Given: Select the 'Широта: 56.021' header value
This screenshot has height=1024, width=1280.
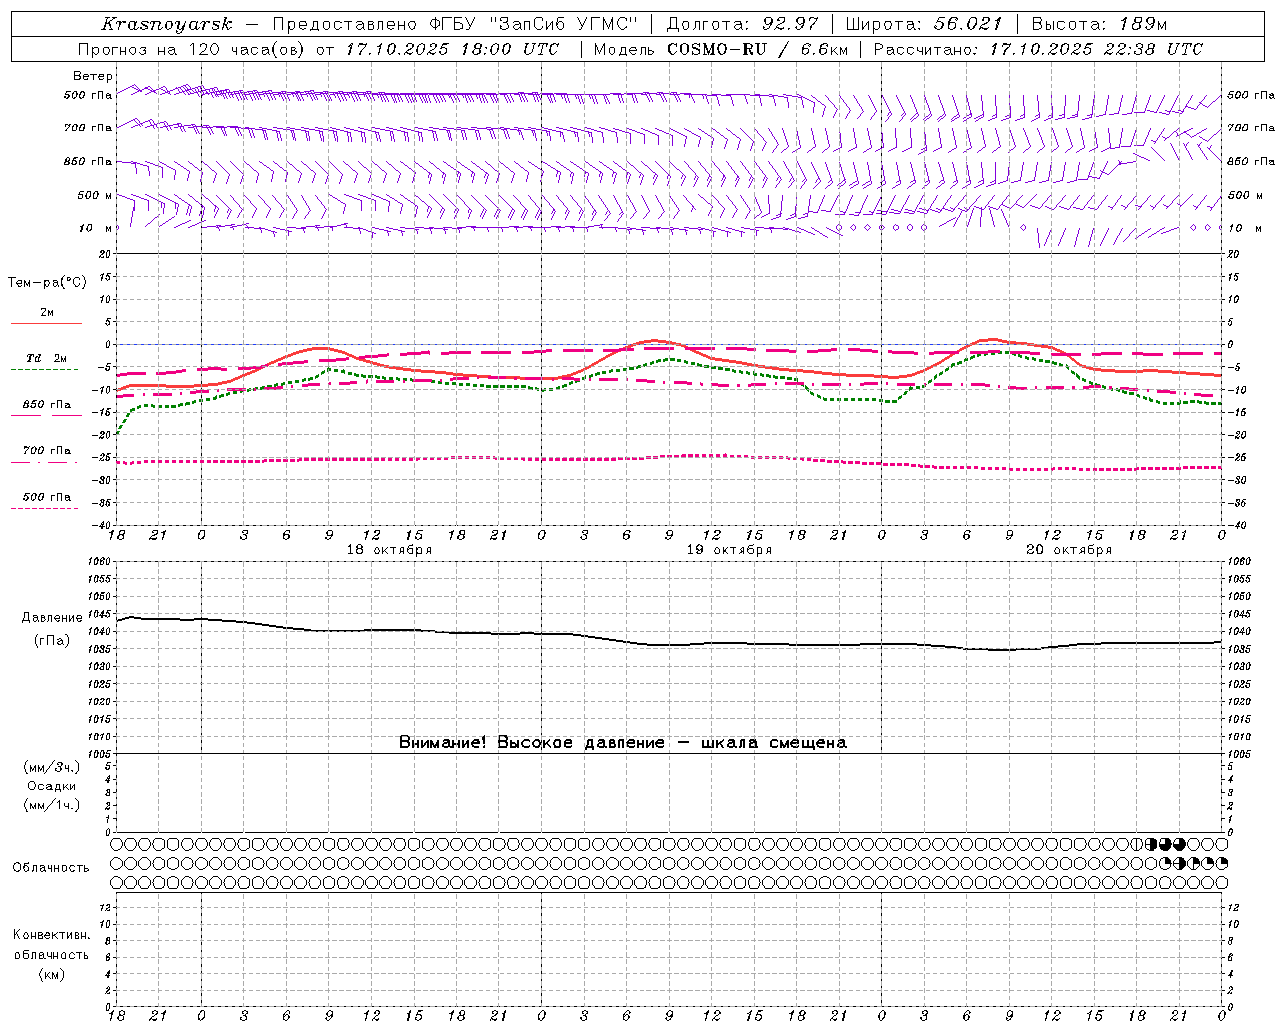Looking at the screenshot, I should pyautogui.click(x=924, y=24).
